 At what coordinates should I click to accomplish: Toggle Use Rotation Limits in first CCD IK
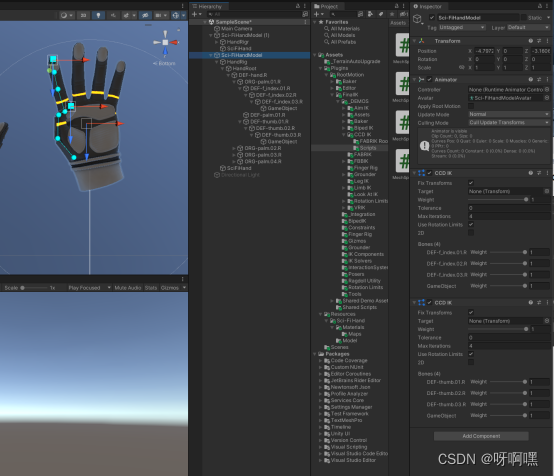471,224
